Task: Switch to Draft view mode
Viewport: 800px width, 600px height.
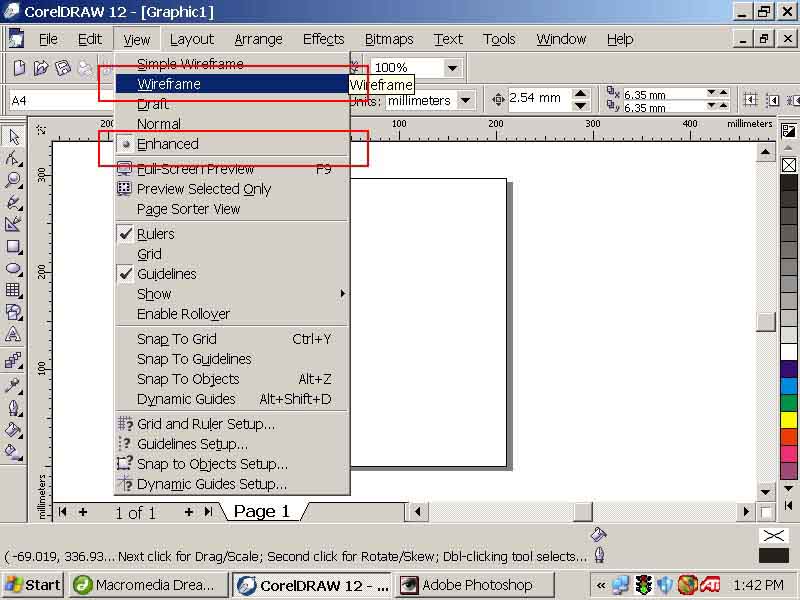Action: coord(233,104)
